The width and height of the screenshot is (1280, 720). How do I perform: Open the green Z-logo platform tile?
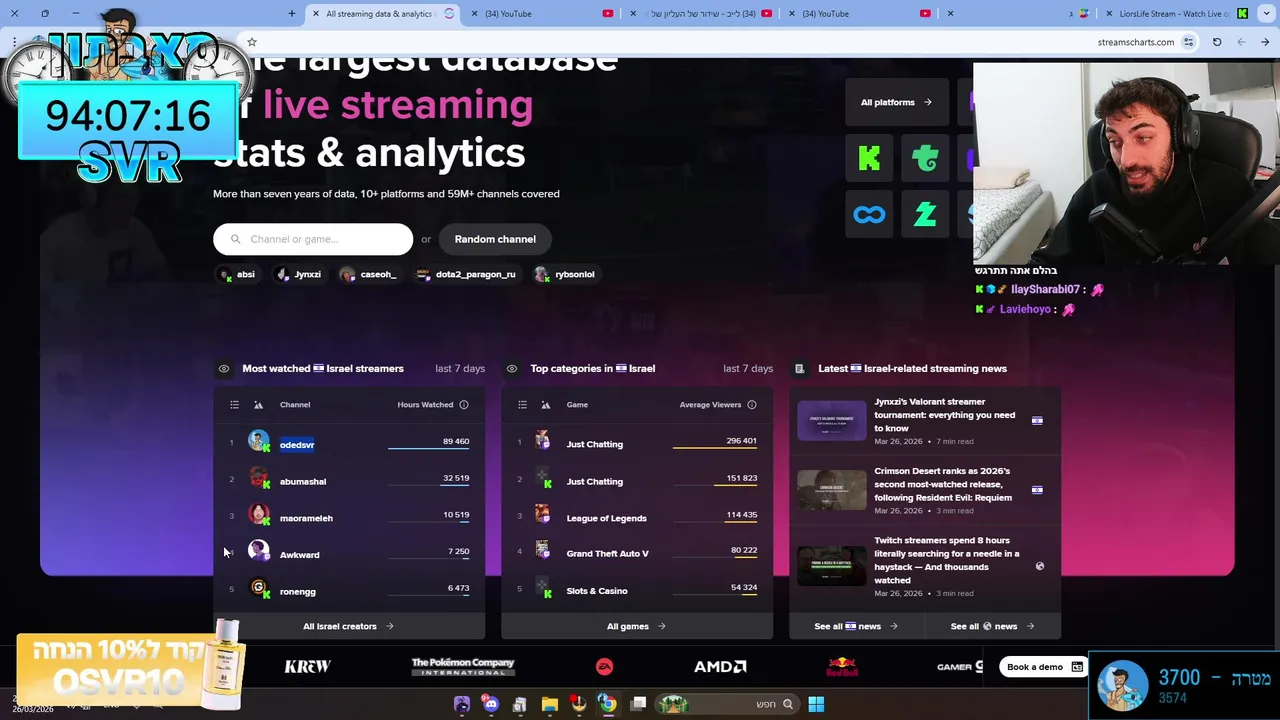pyautogui.click(x=925, y=214)
